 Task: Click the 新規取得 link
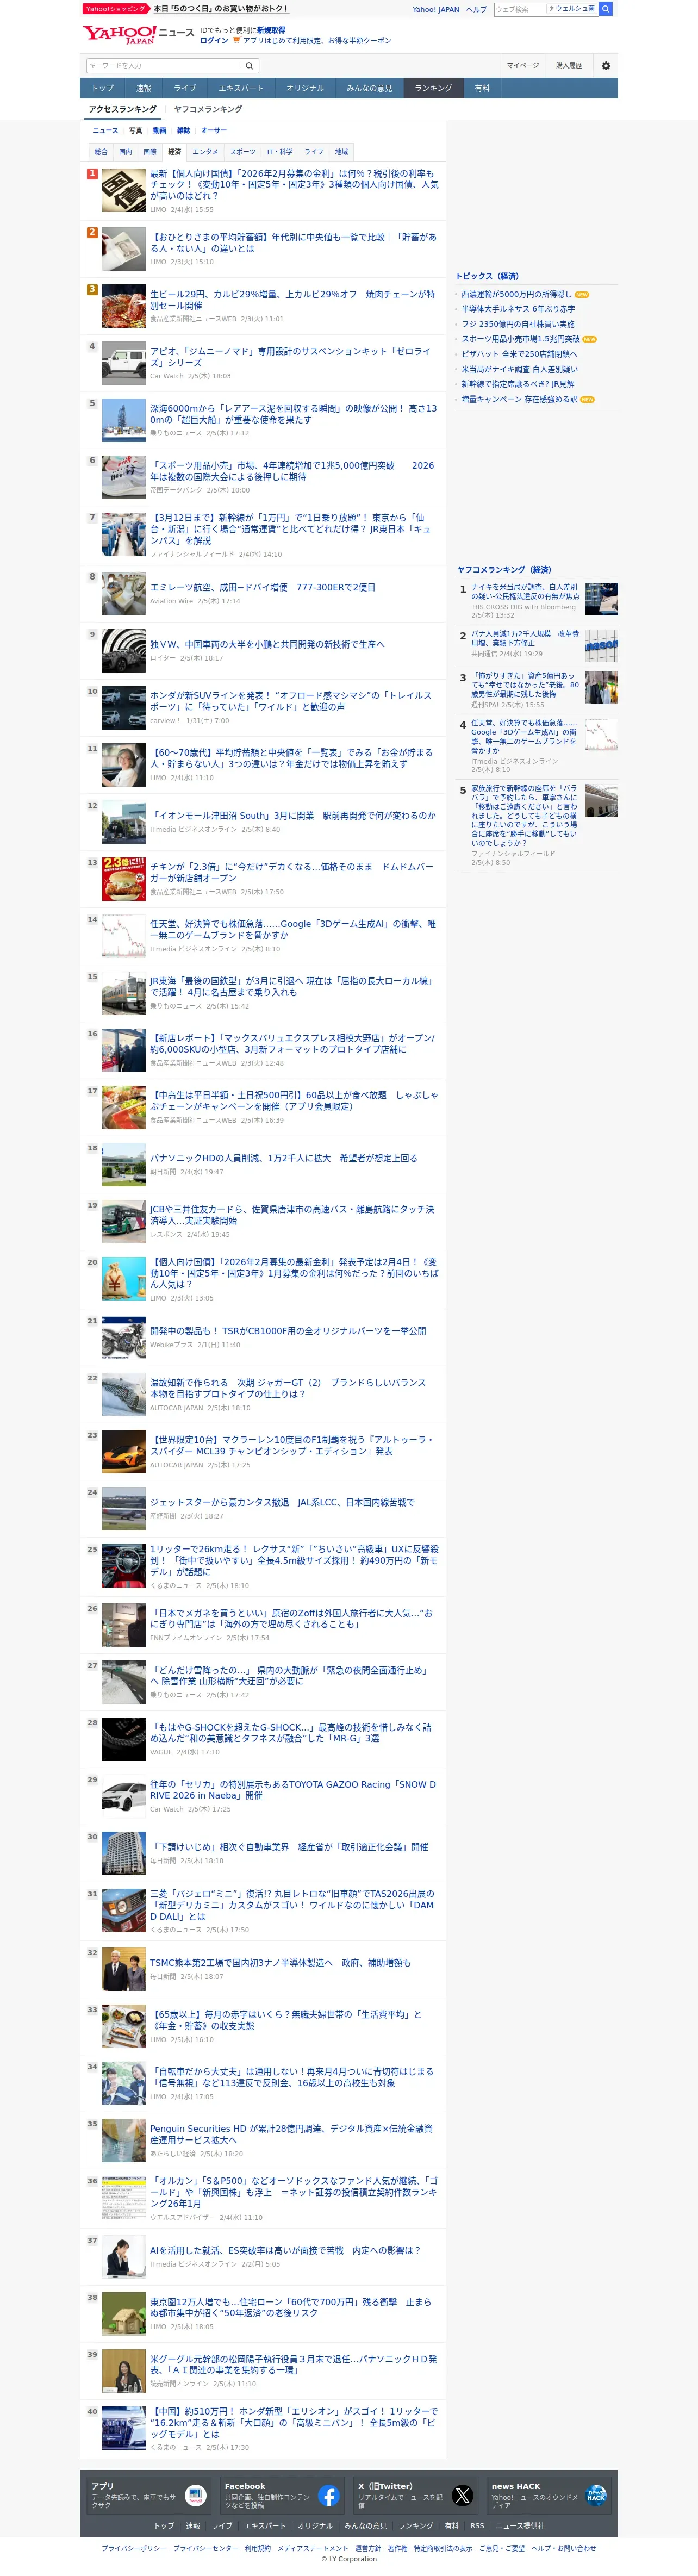tap(271, 31)
